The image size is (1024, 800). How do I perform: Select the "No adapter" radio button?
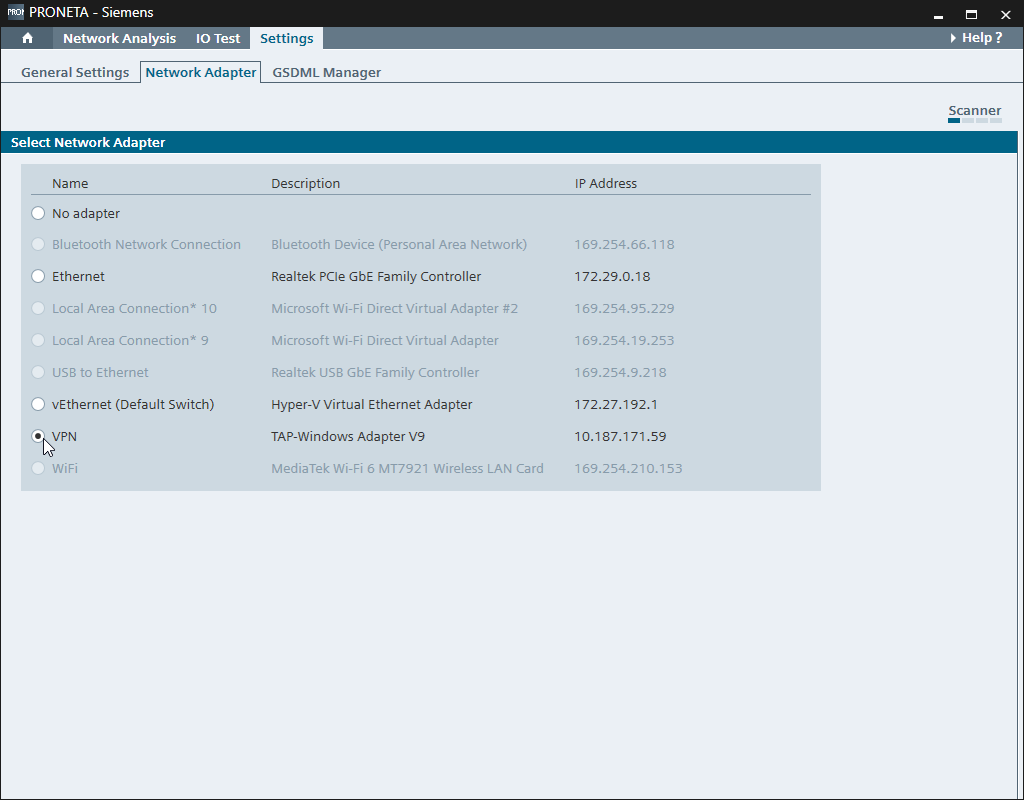click(38, 212)
